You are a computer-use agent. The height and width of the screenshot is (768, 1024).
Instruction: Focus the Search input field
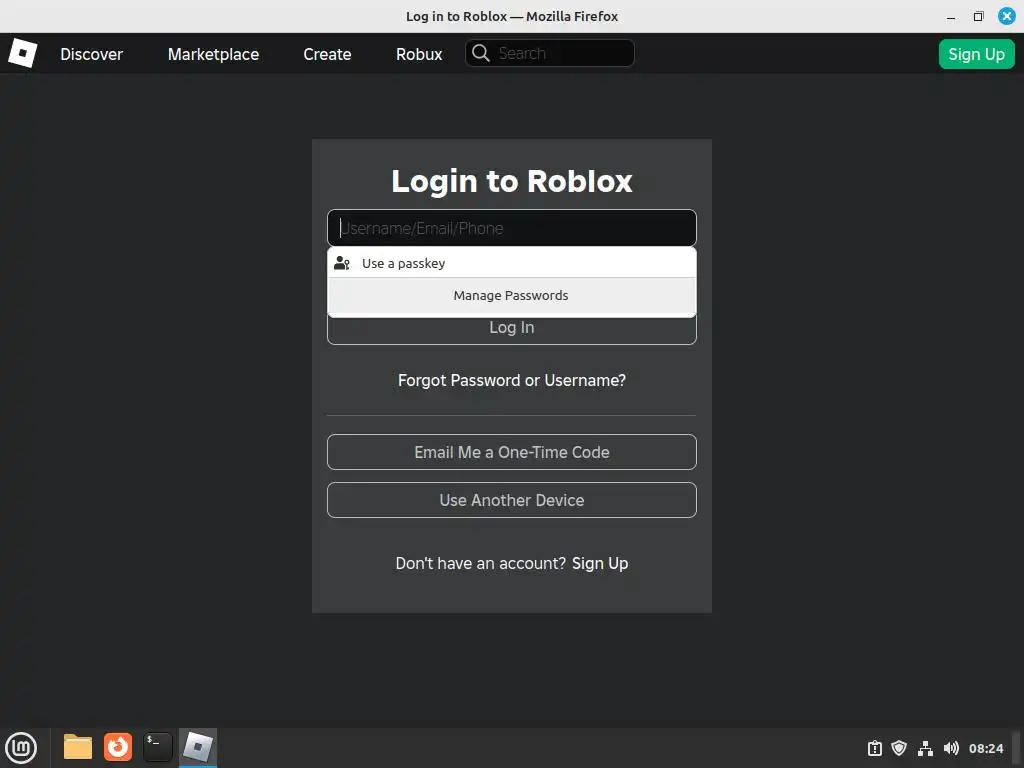click(x=550, y=53)
